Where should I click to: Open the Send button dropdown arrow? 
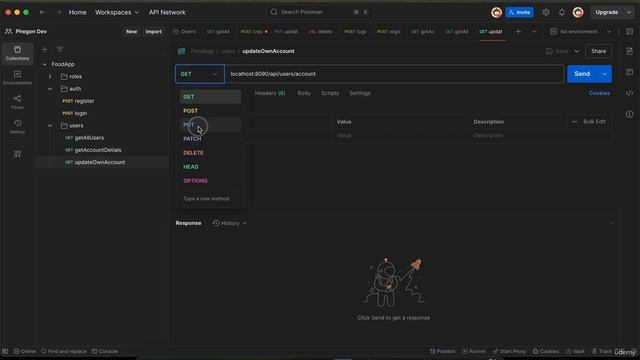[x=604, y=74]
